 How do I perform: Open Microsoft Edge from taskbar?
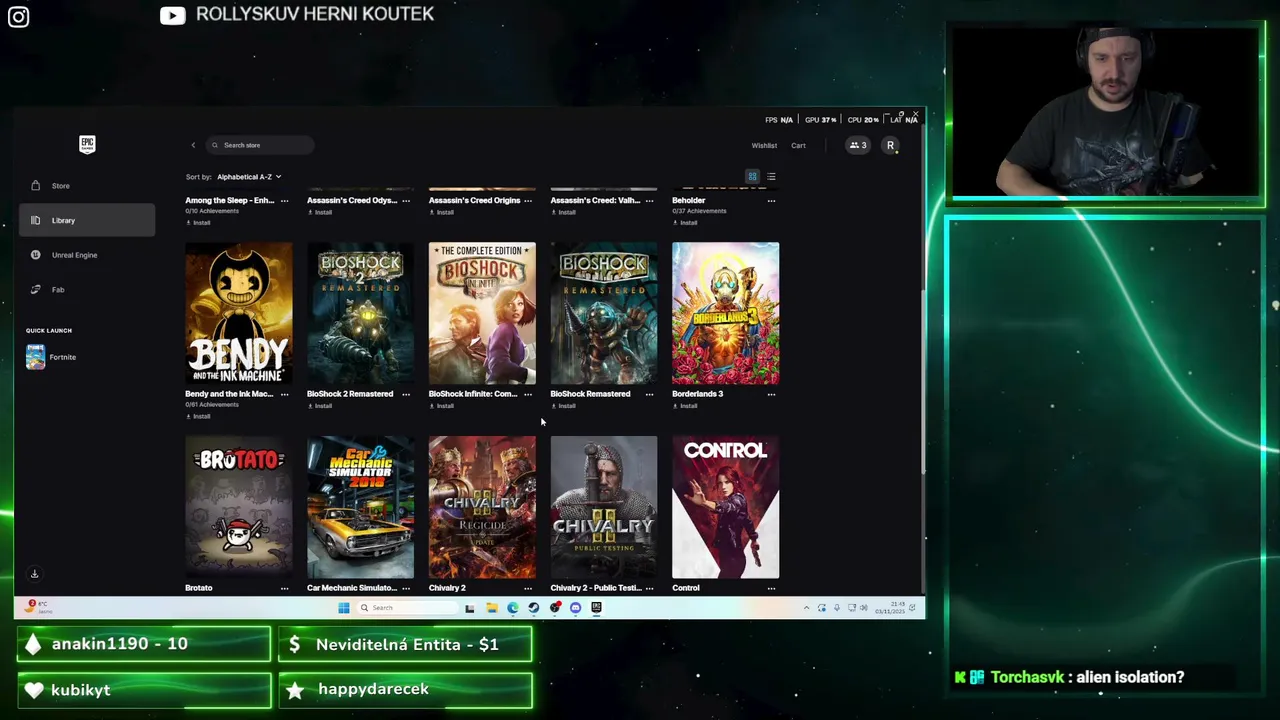point(513,608)
